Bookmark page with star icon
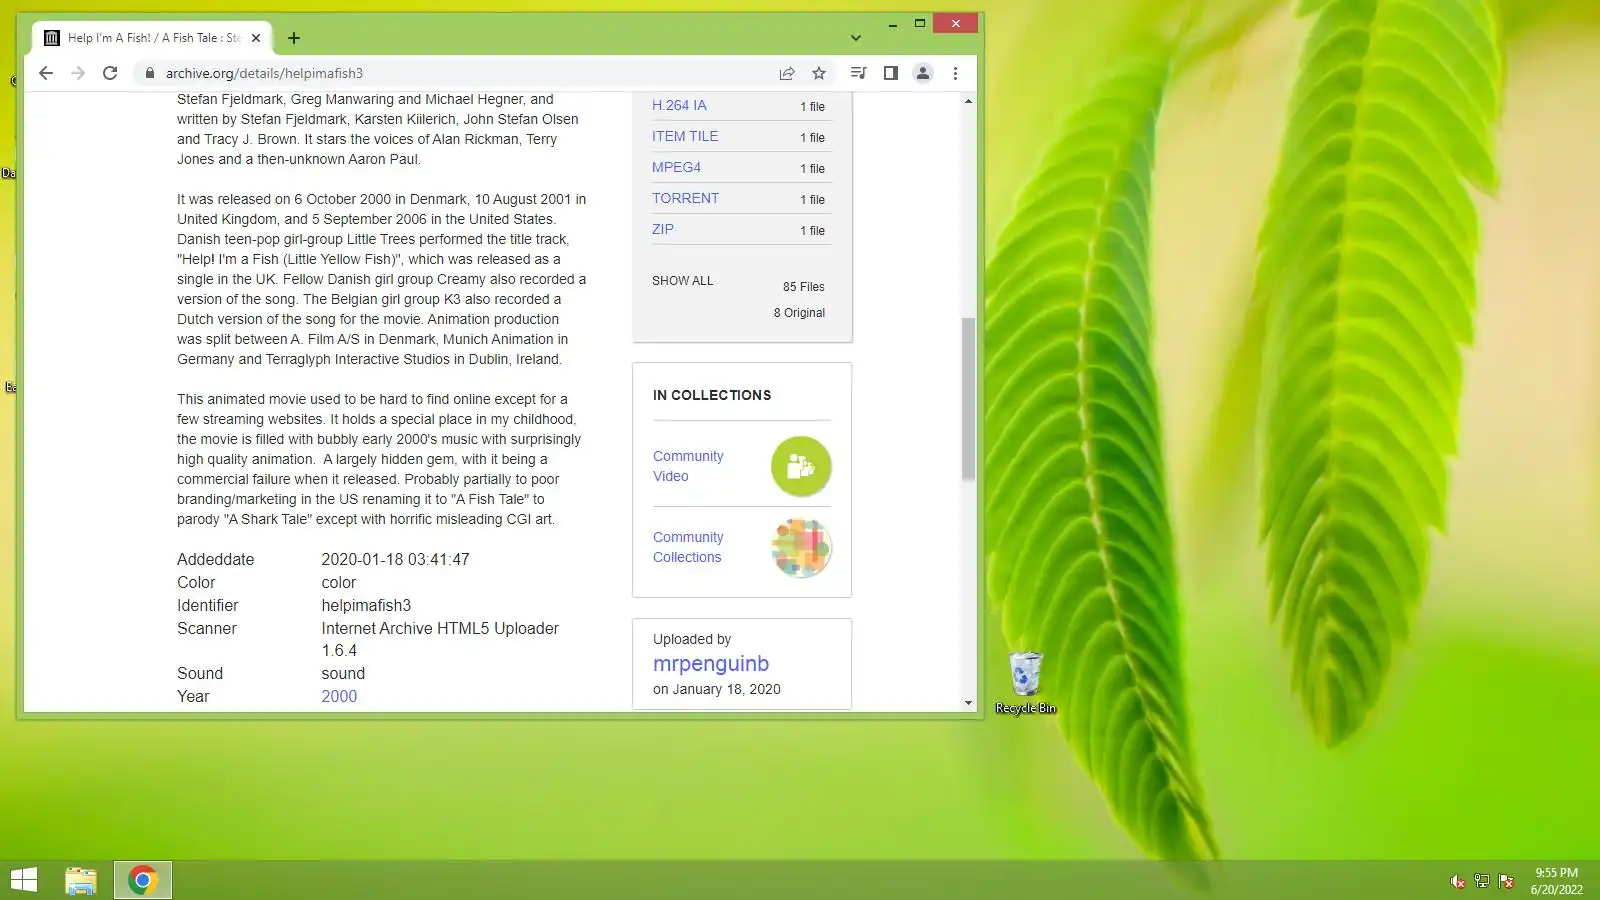Viewport: 1600px width, 900px height. [819, 73]
